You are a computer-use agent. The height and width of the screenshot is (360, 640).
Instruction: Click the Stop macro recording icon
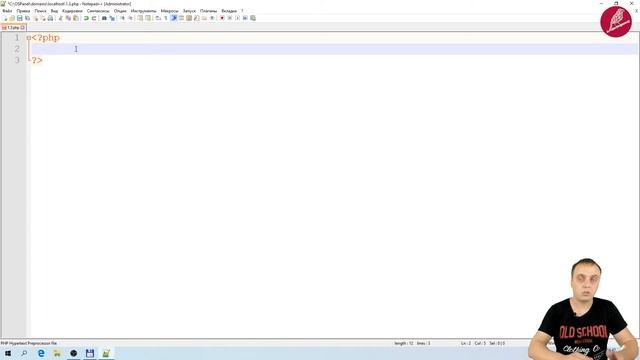pyautogui.click(x=230, y=18)
